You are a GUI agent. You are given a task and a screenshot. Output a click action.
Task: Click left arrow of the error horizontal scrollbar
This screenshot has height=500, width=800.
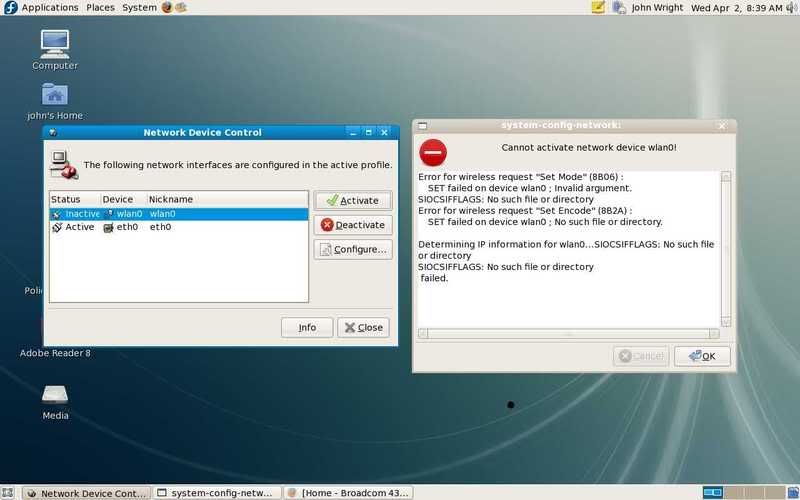(423, 334)
